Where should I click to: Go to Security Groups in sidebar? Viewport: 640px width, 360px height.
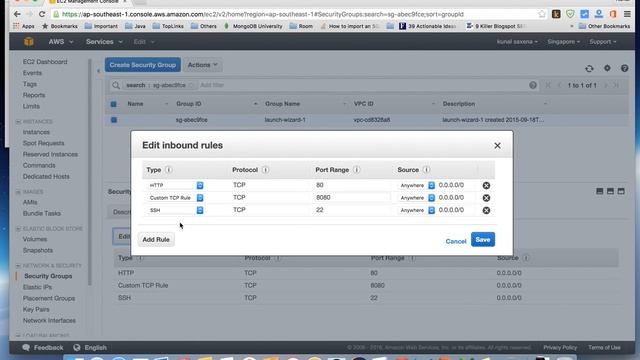pos(48,276)
